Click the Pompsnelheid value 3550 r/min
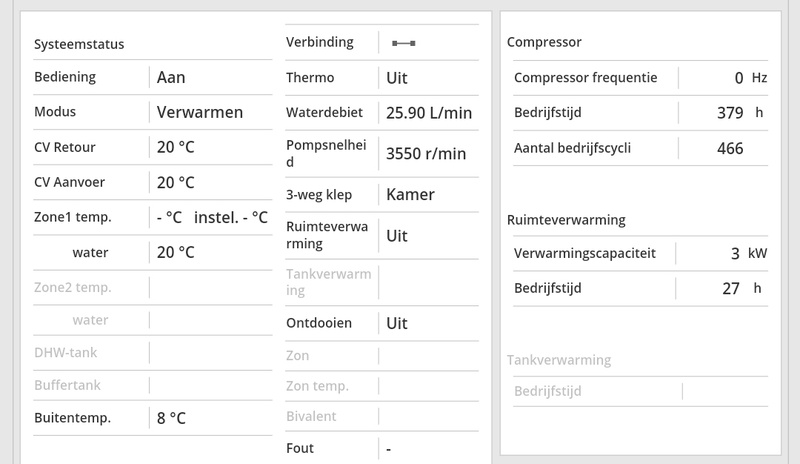800x464 pixels. [x=426, y=153]
